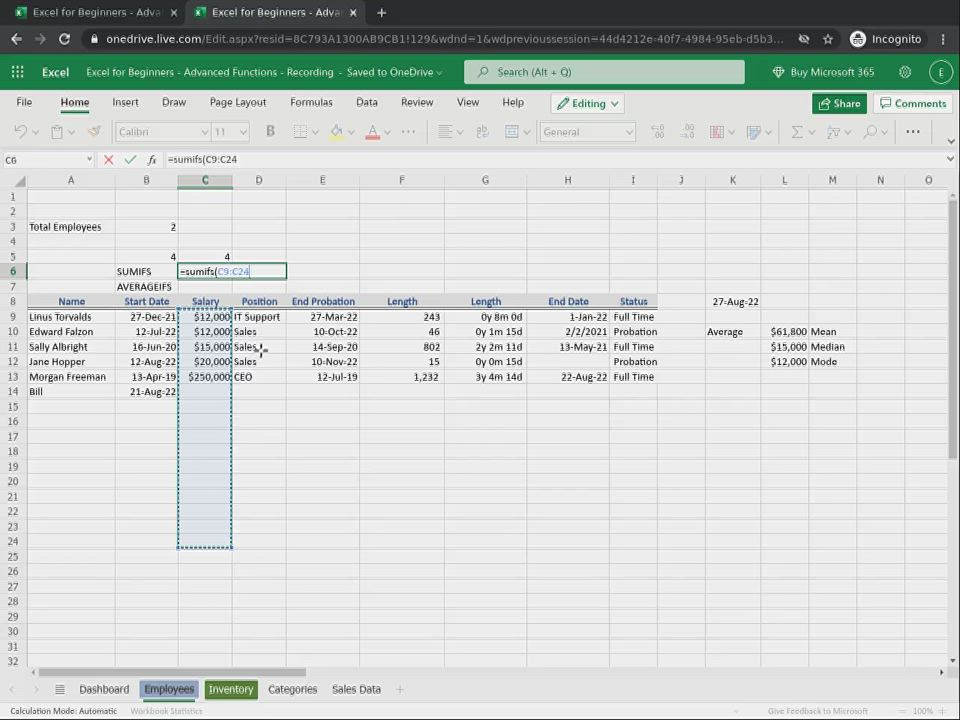
Task: Open the Editing mode dropdown
Action: 587,103
